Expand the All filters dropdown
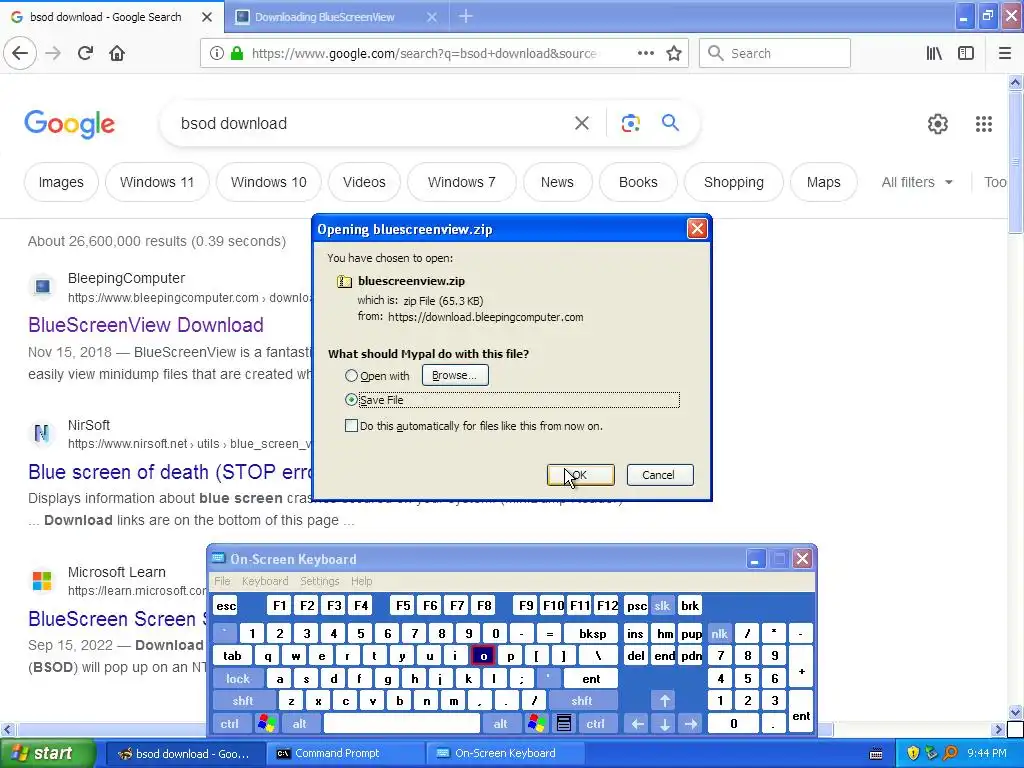Screen dimensions: 1024x768 coord(917,182)
